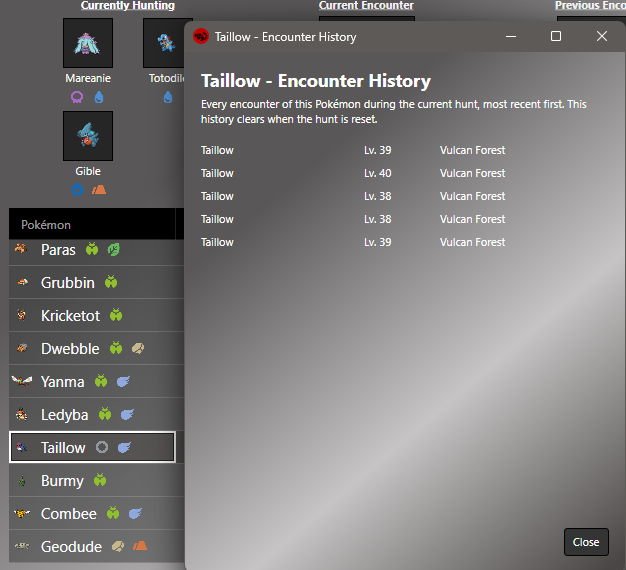The width and height of the screenshot is (626, 570).
Task: Click Taillow normal type icon
Action: coord(102,447)
